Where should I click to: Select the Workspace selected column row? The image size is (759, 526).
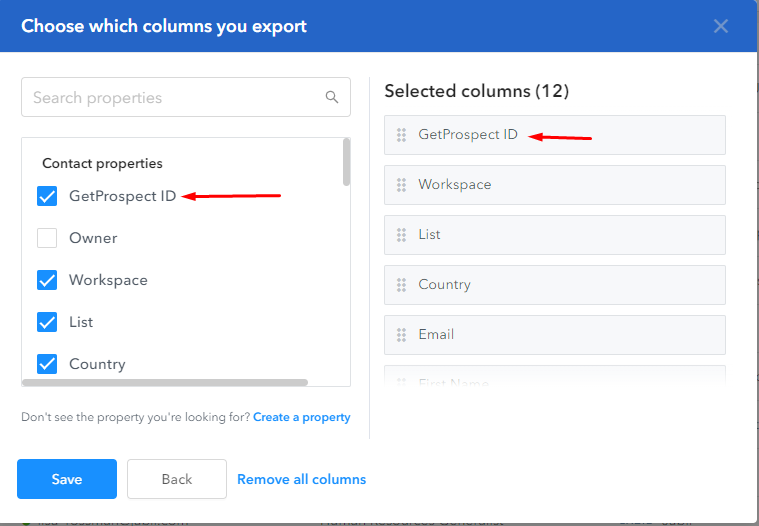coord(555,185)
